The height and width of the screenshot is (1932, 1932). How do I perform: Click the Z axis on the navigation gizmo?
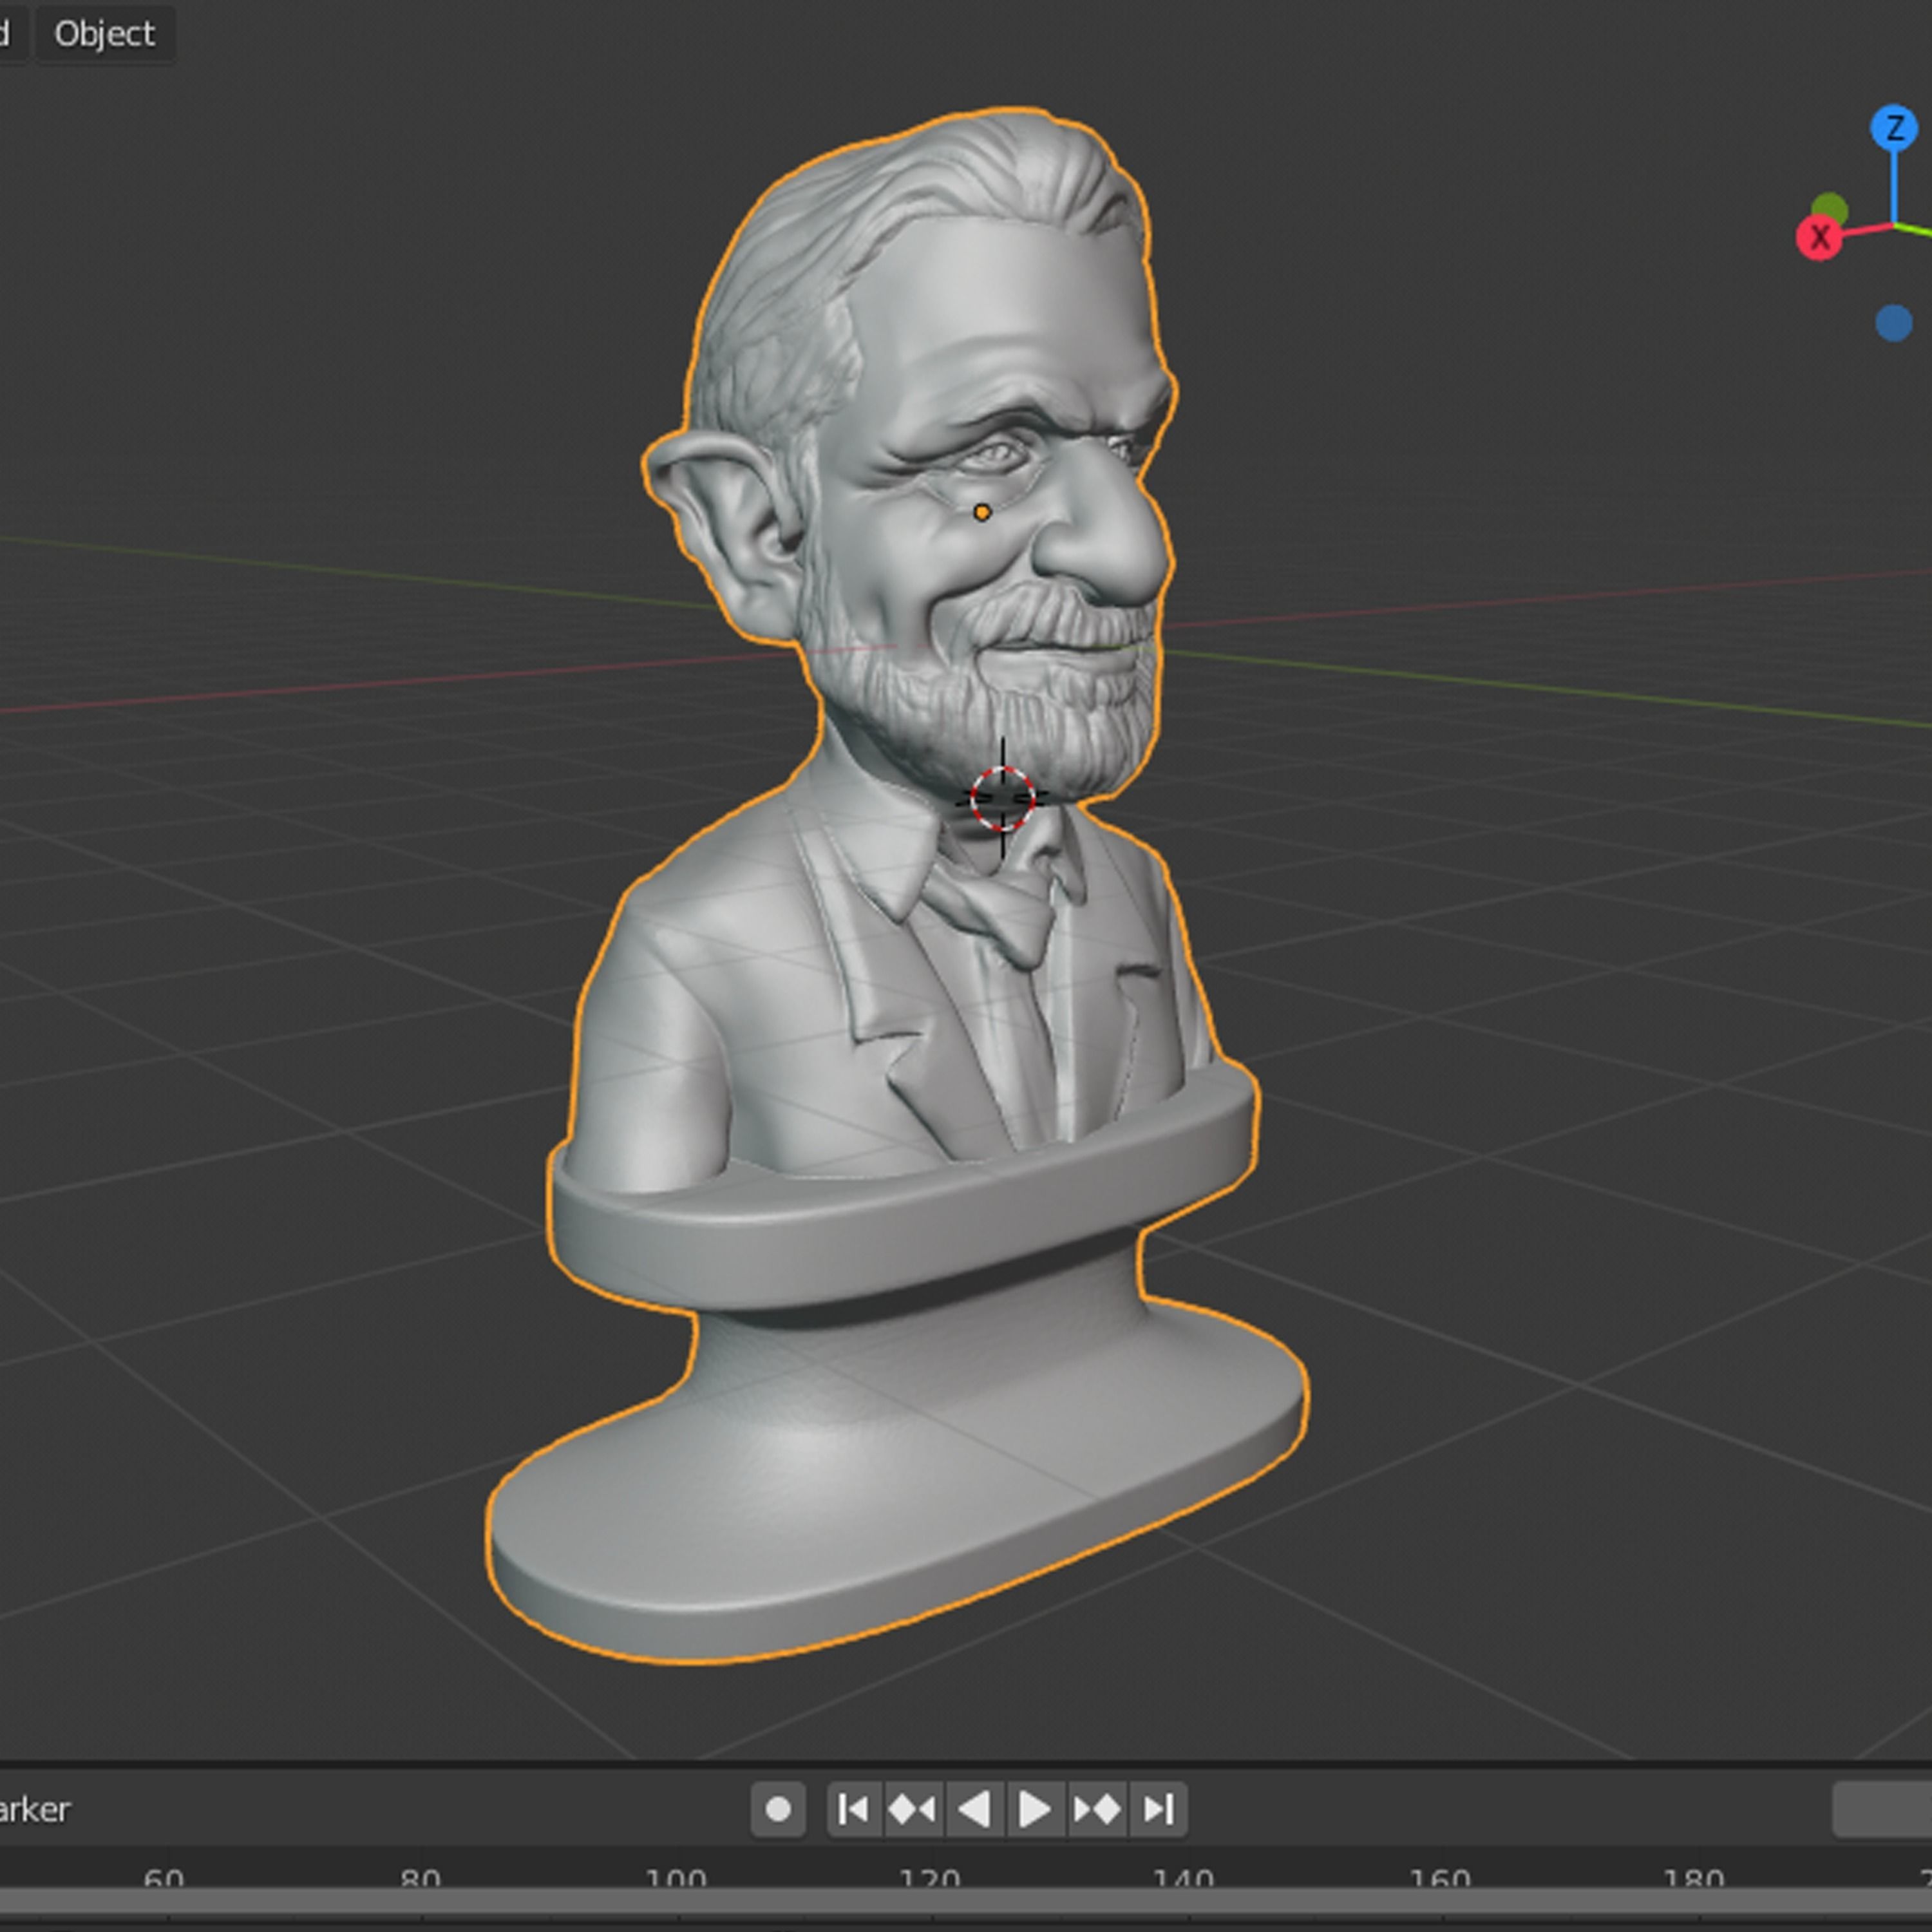click(1895, 128)
